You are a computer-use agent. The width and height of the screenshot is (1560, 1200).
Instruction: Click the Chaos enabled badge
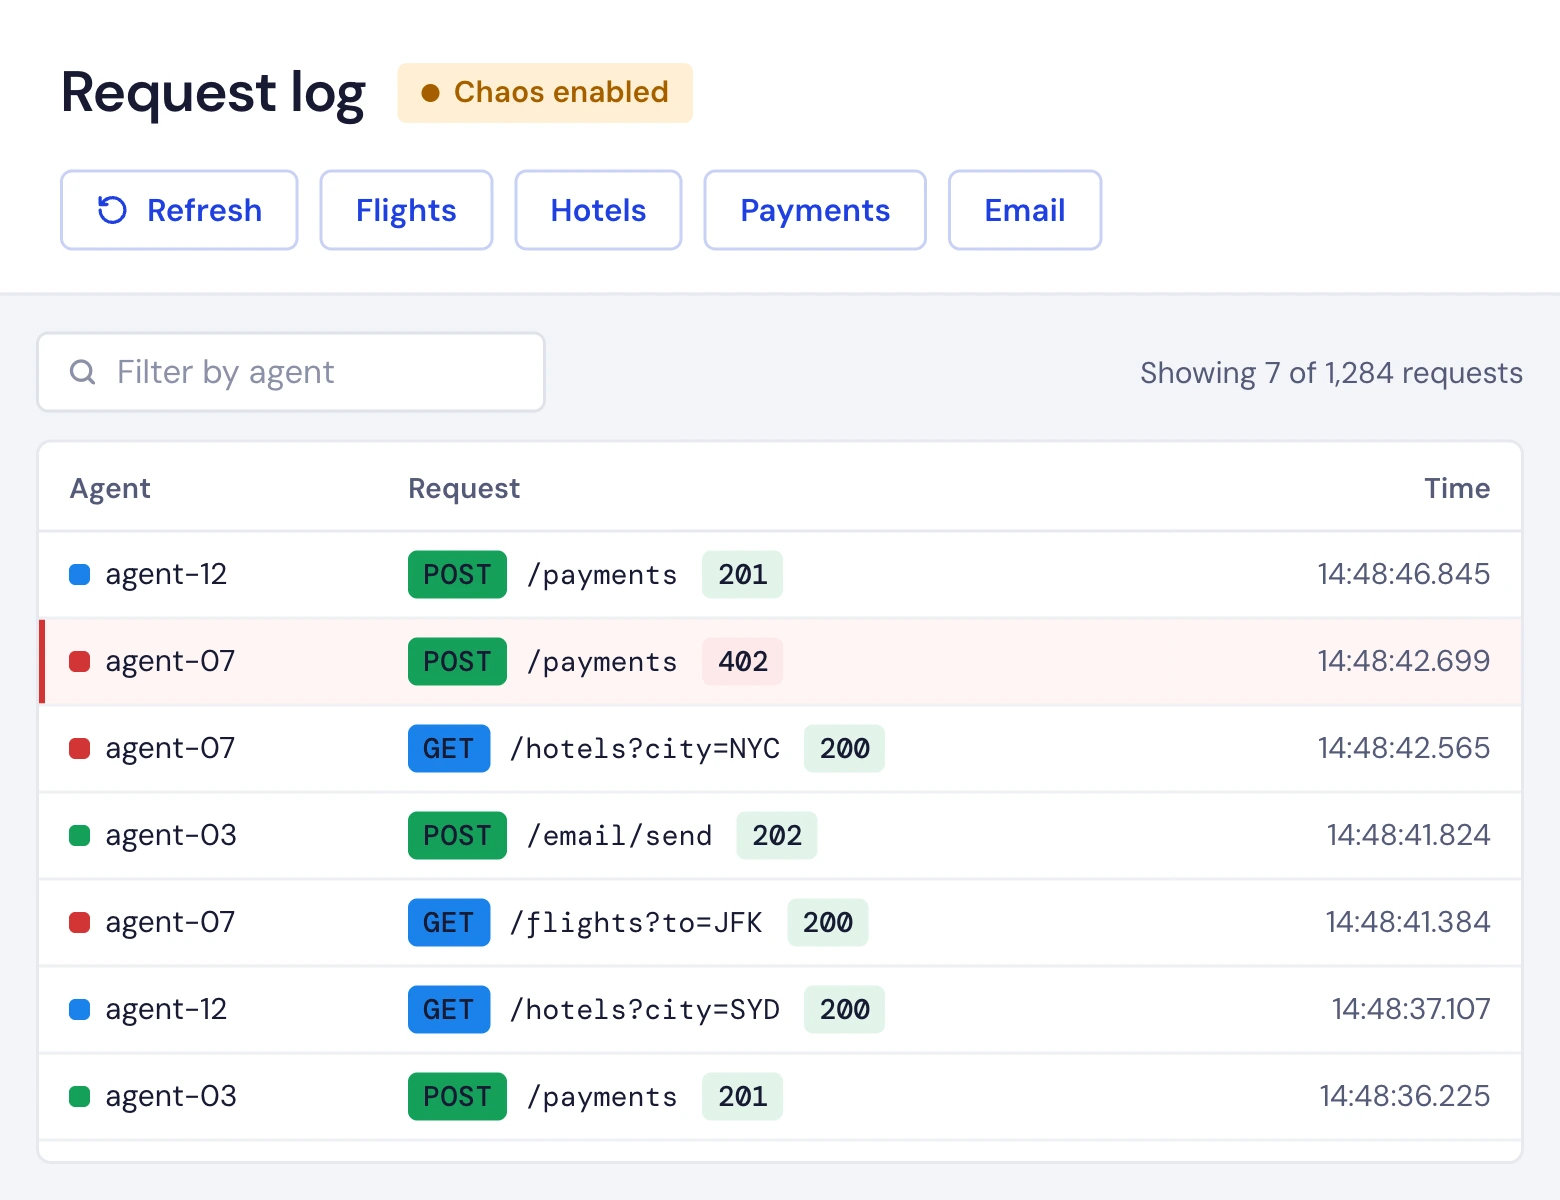pos(545,93)
